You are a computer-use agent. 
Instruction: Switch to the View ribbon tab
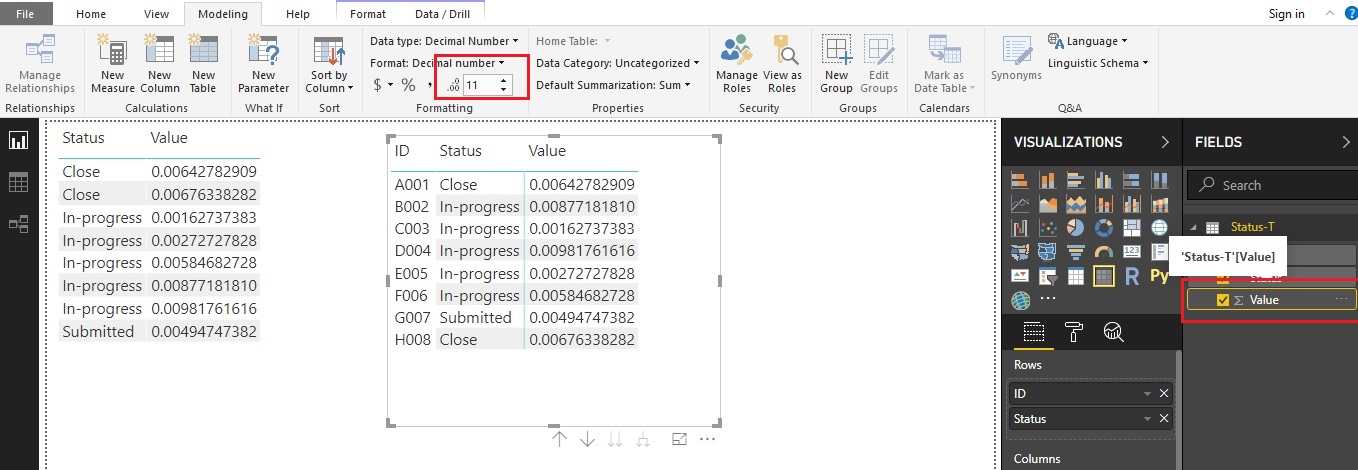tap(157, 14)
